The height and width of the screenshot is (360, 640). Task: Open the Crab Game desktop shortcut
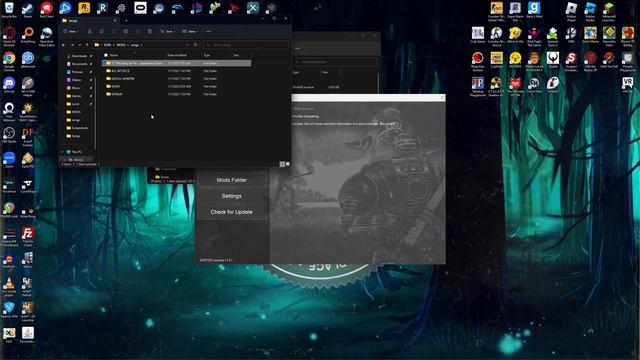[x=478, y=35]
